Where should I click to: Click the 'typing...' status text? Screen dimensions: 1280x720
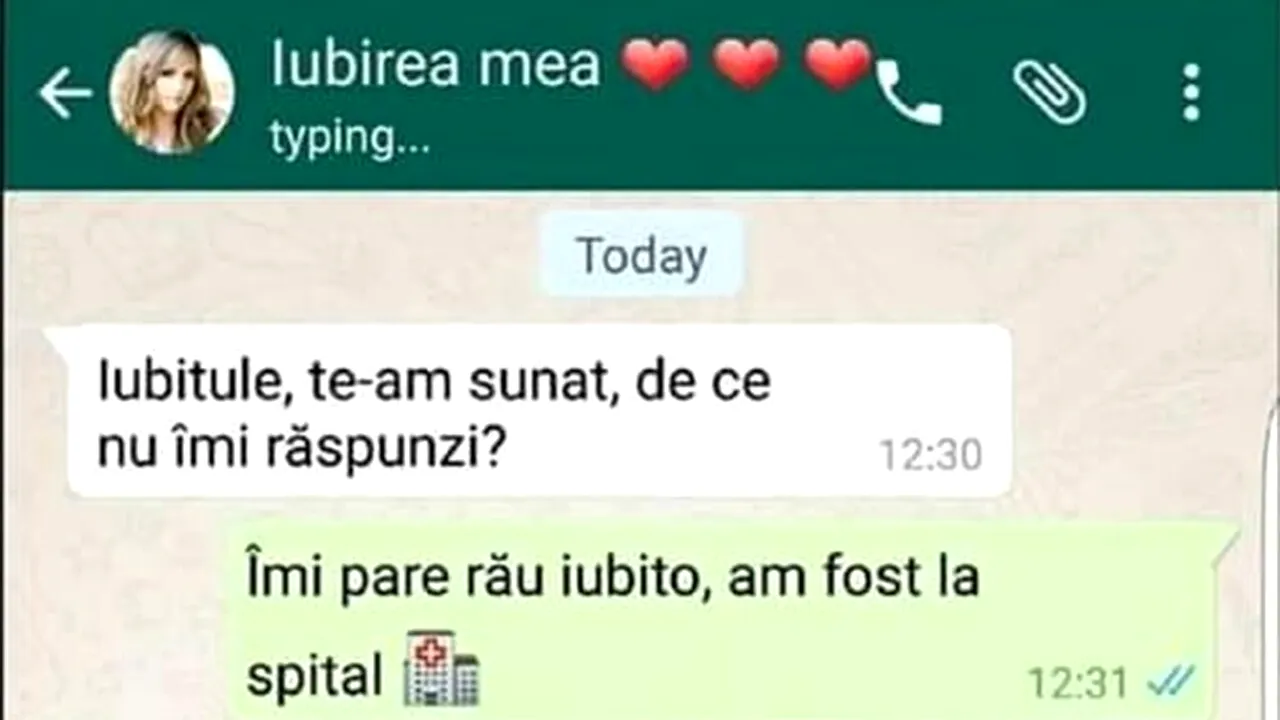[350, 140]
